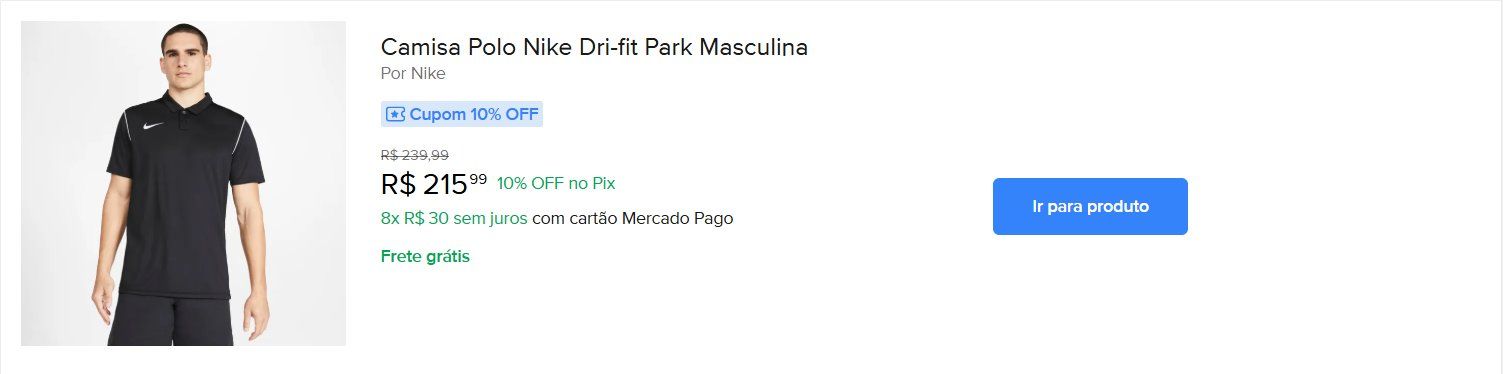Click the 'Por Nike' brand link
The image size is (1503, 374).
[413, 73]
